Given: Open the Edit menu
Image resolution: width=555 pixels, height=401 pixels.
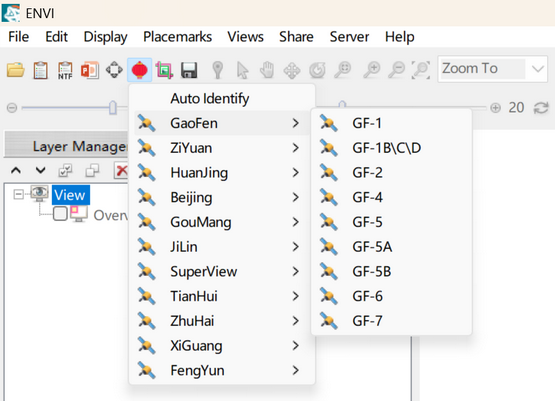Looking at the screenshot, I should click(x=56, y=37).
